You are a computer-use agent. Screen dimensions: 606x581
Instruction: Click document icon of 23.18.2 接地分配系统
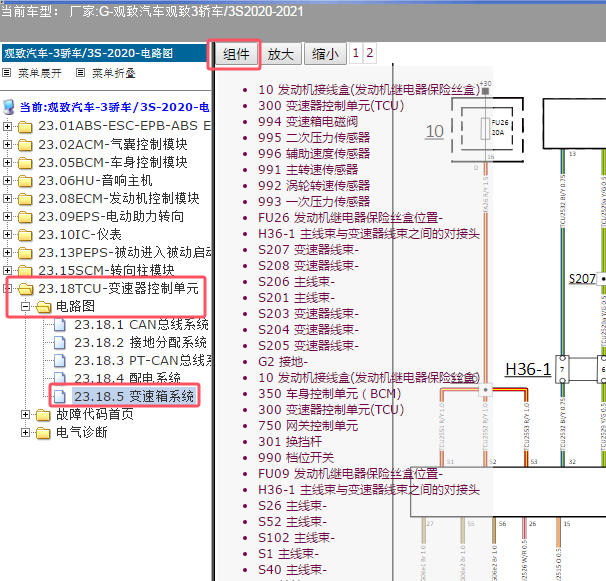[x=60, y=342]
